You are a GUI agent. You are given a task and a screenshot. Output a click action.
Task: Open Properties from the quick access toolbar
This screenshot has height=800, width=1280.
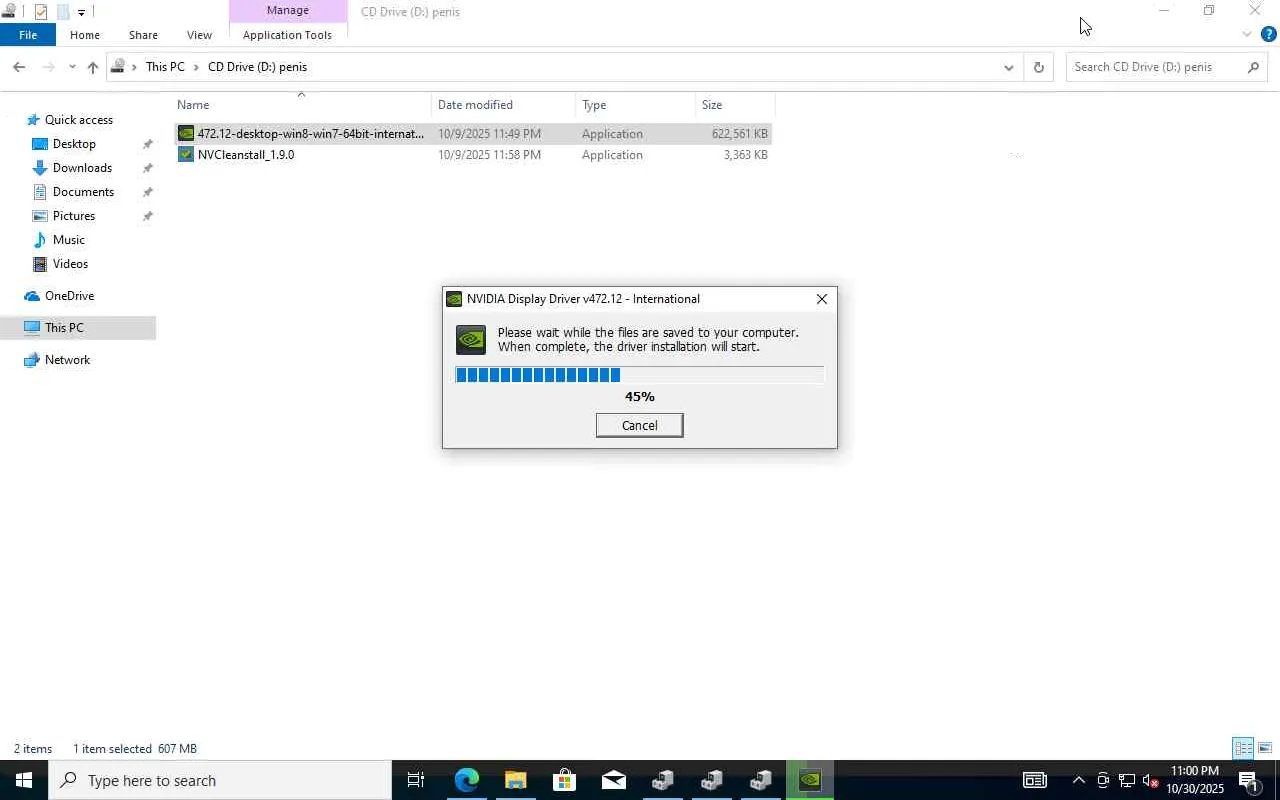[41, 12]
